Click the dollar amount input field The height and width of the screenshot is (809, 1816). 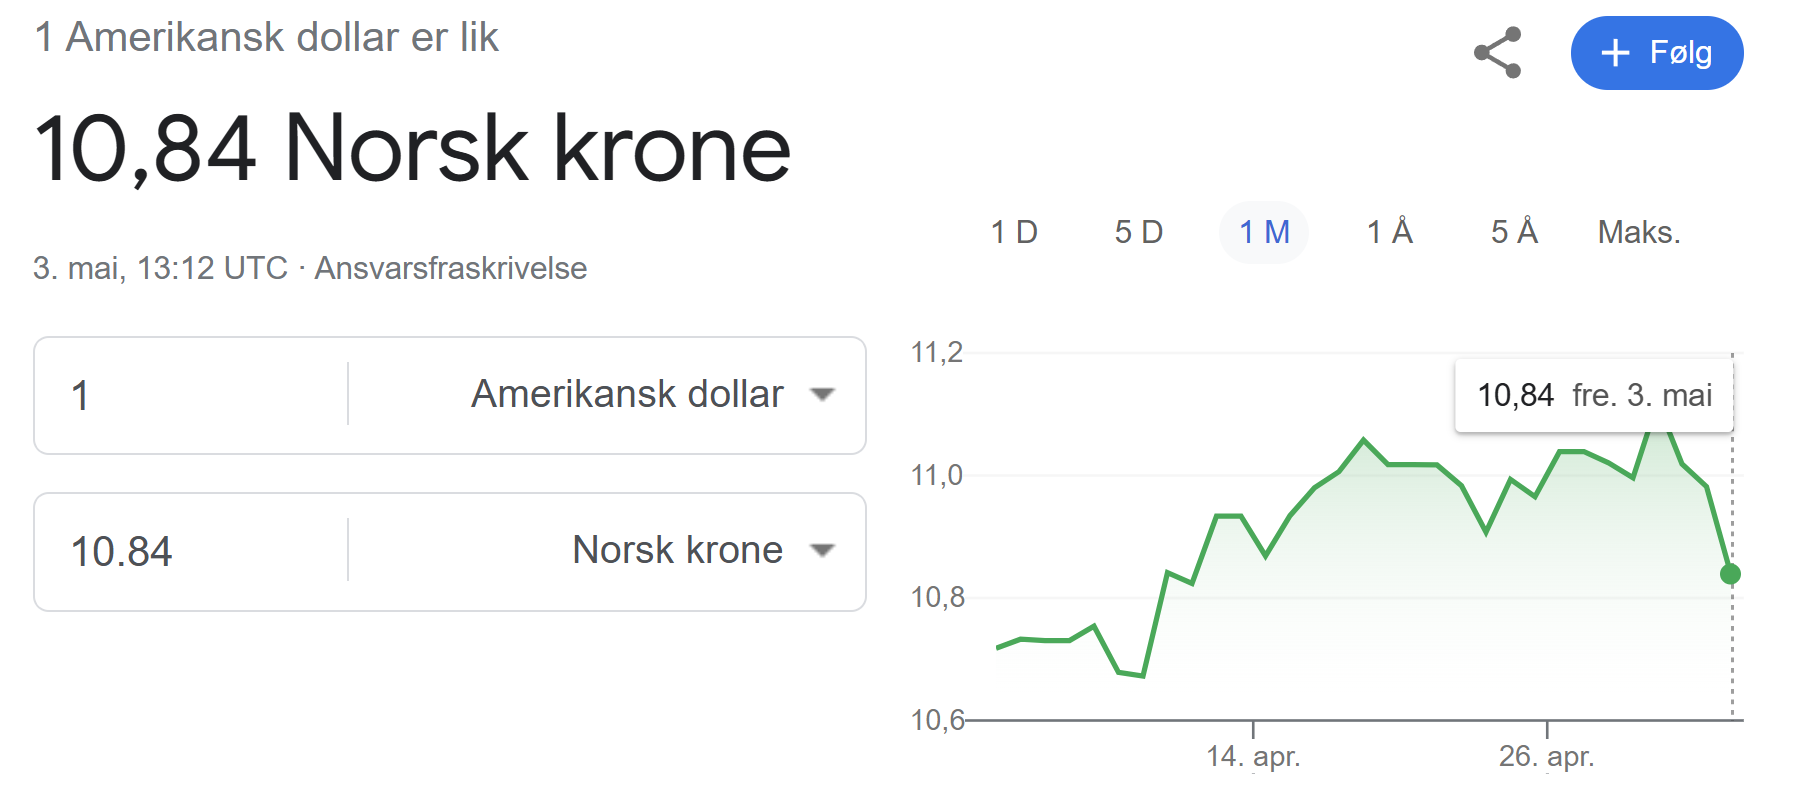tap(191, 395)
